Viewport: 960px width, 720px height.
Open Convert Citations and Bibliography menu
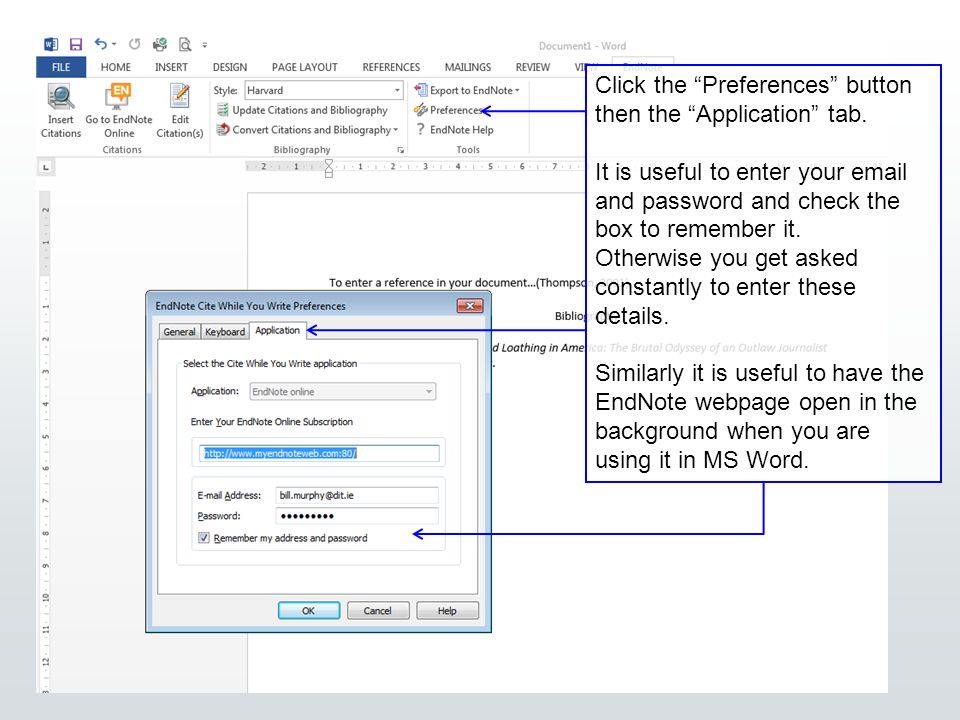tap(307, 130)
